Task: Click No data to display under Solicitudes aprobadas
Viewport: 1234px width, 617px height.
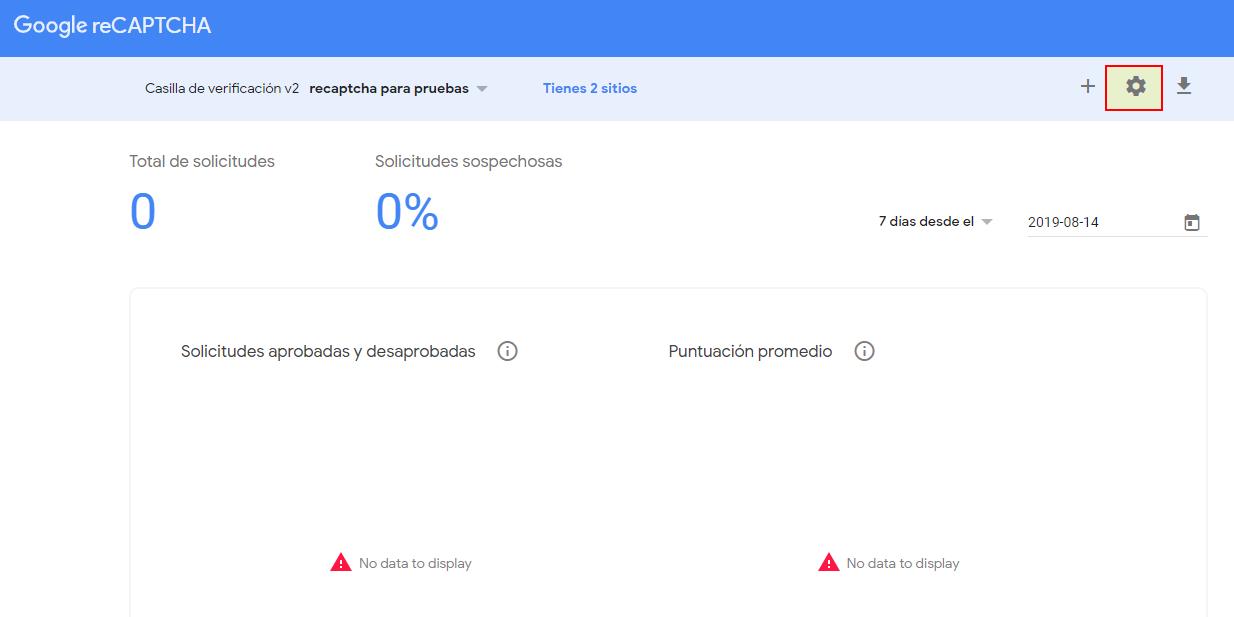Action: click(x=415, y=563)
